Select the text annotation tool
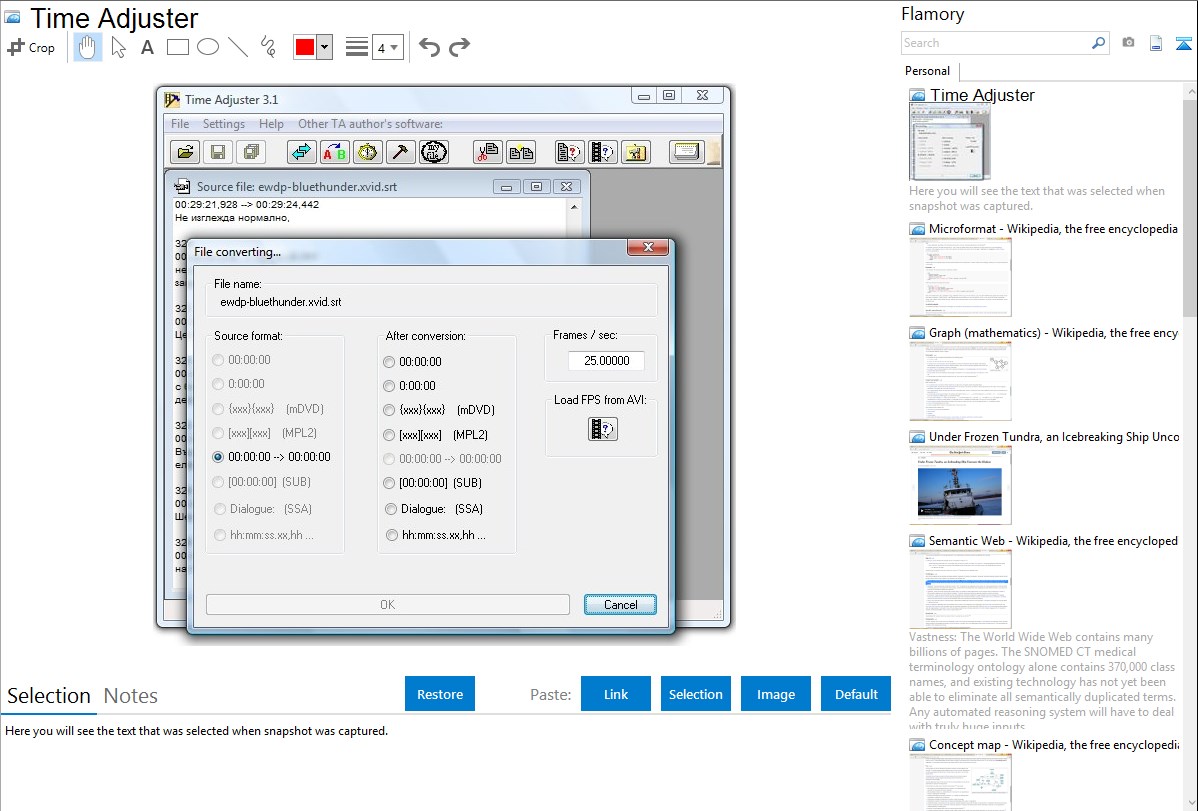 click(147, 47)
